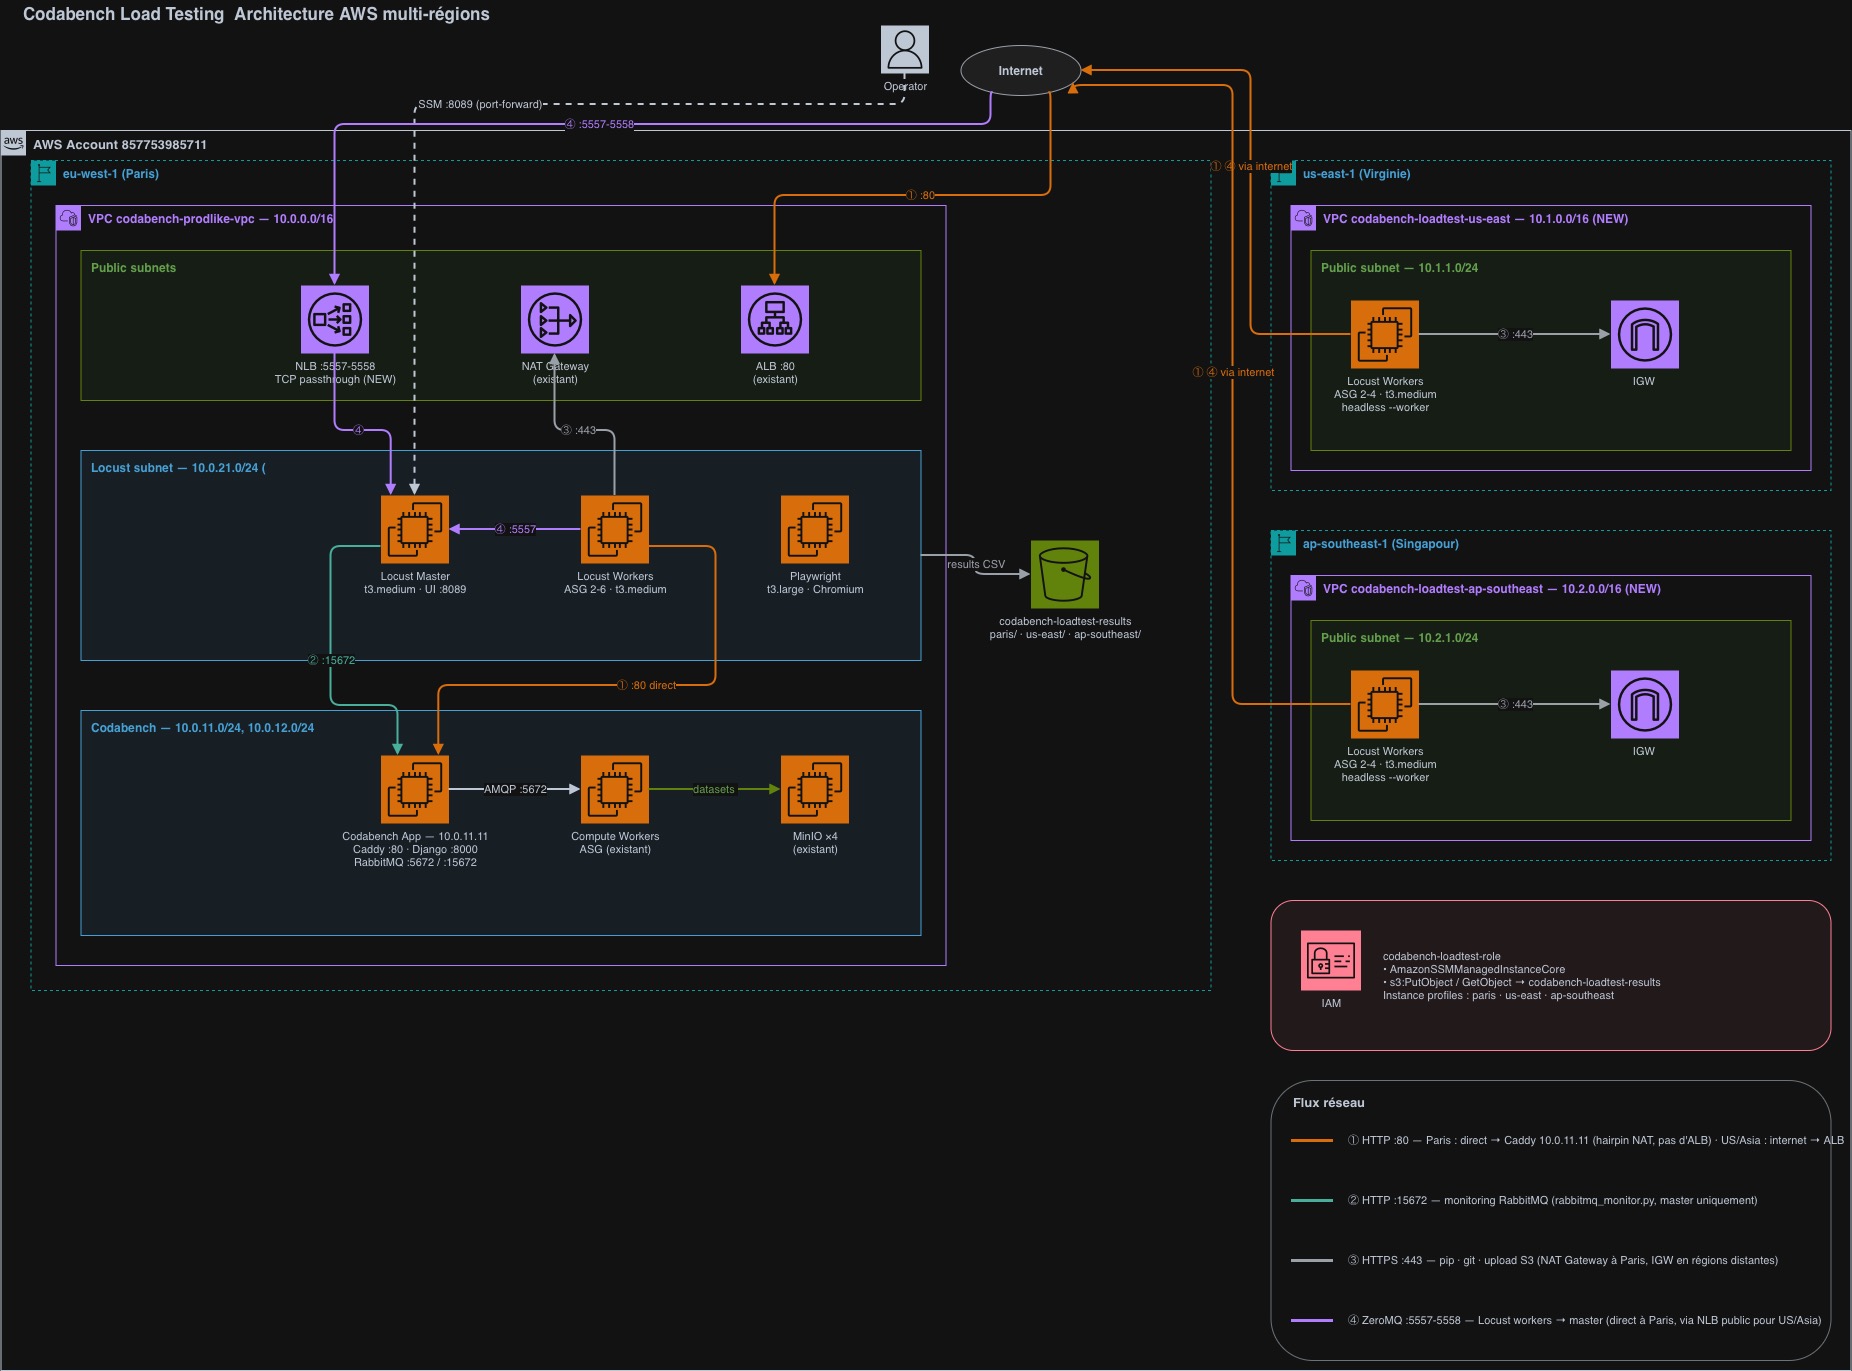The width and height of the screenshot is (1852, 1371).
Task: Click the codabench-loadtest-us-east VPC icon
Action: click(x=1303, y=218)
